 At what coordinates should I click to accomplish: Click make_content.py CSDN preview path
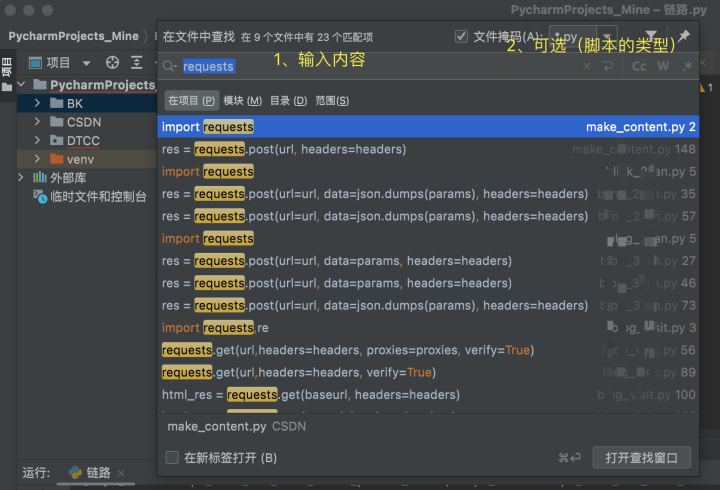coord(236,426)
